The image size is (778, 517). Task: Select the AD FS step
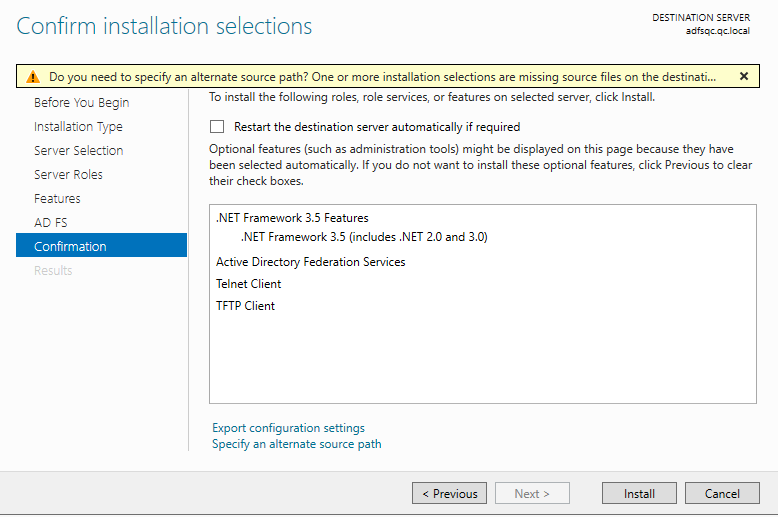[x=50, y=223]
